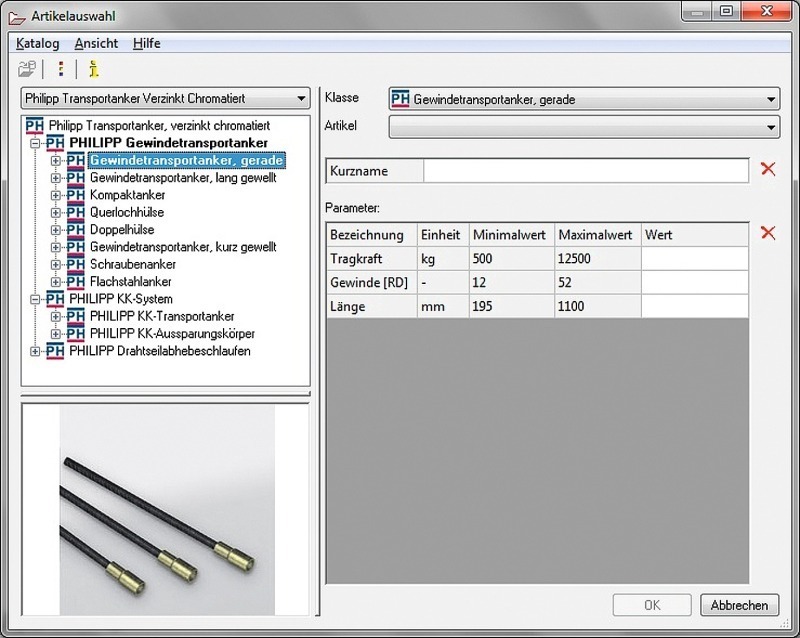This screenshot has width=800, height=638.
Task: Click PH icon of Doppelhülse item
Action: click(76, 230)
